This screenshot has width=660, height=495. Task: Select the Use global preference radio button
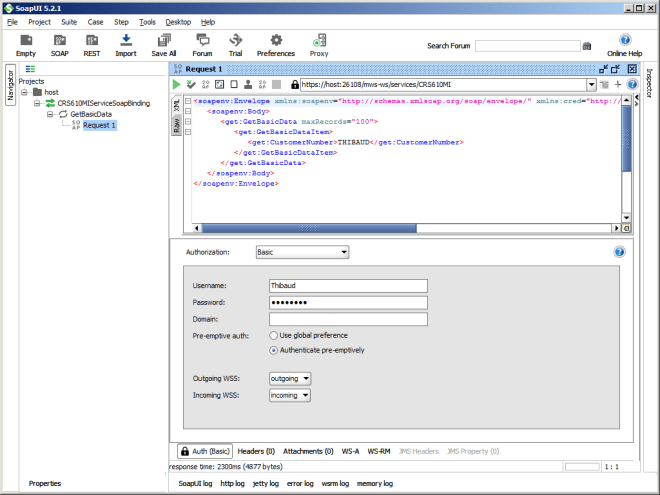pos(274,335)
